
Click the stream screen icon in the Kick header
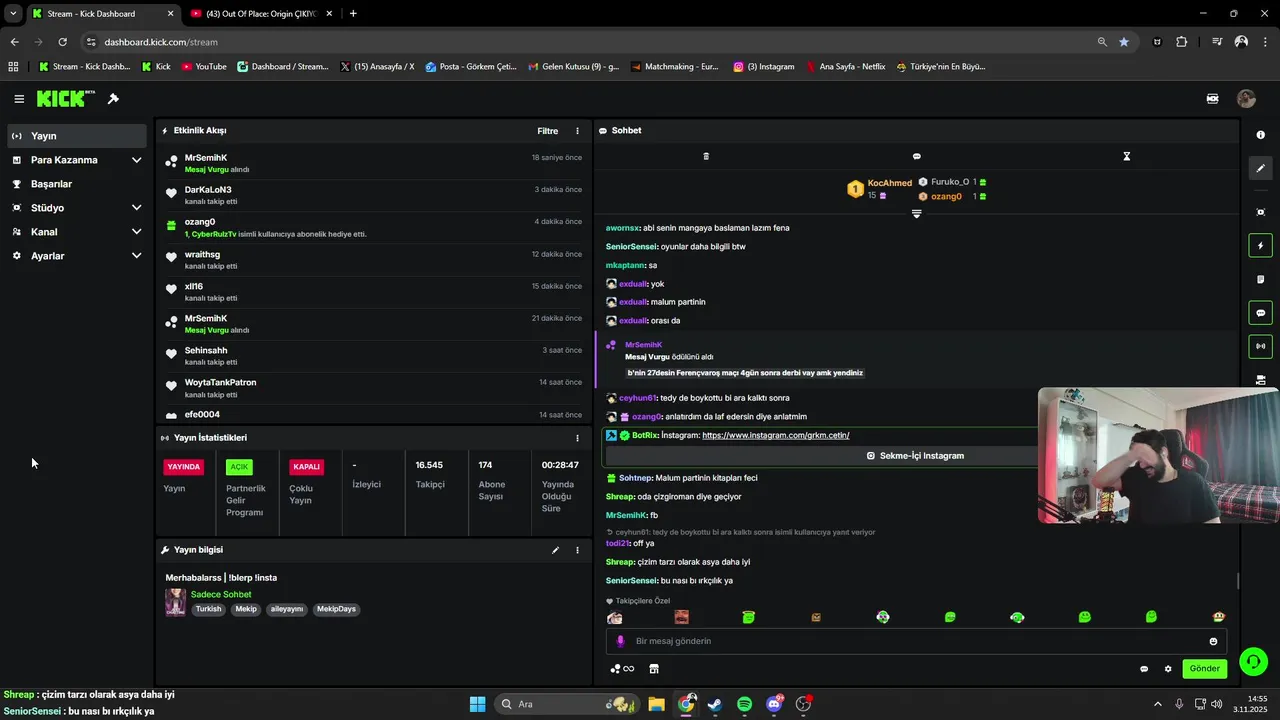[x=1212, y=99]
